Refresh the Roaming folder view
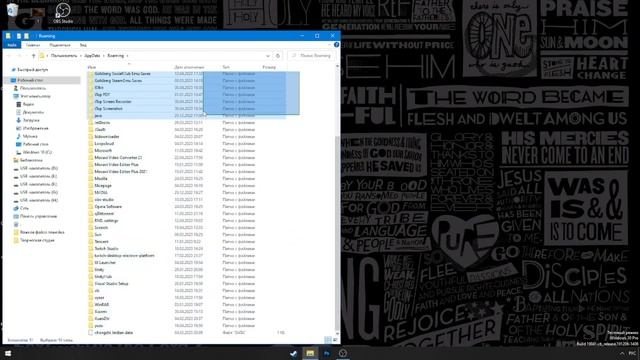Viewport: 640px width, 360px height. tap(278, 56)
